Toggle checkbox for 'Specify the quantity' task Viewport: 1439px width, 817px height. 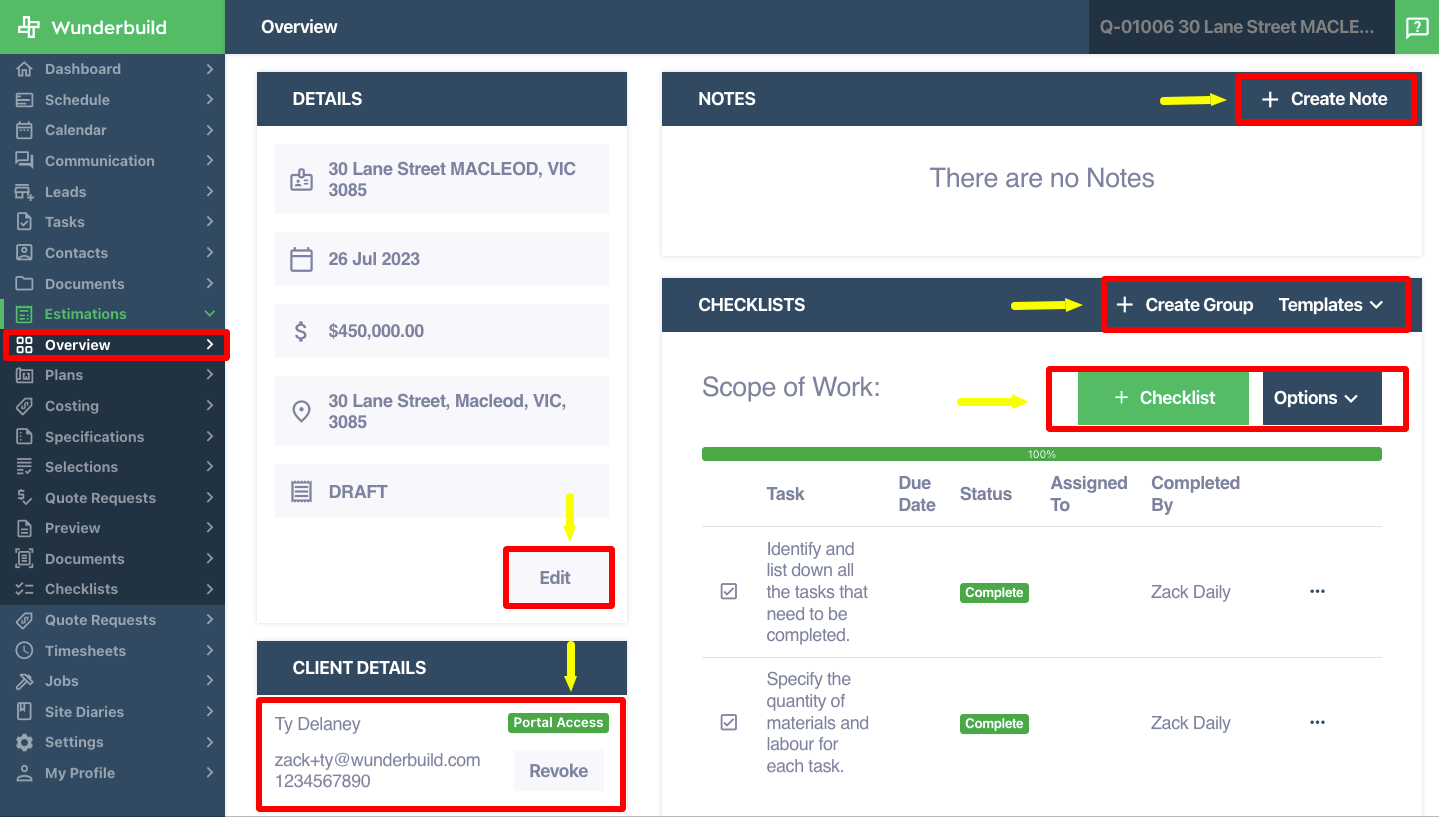point(729,722)
